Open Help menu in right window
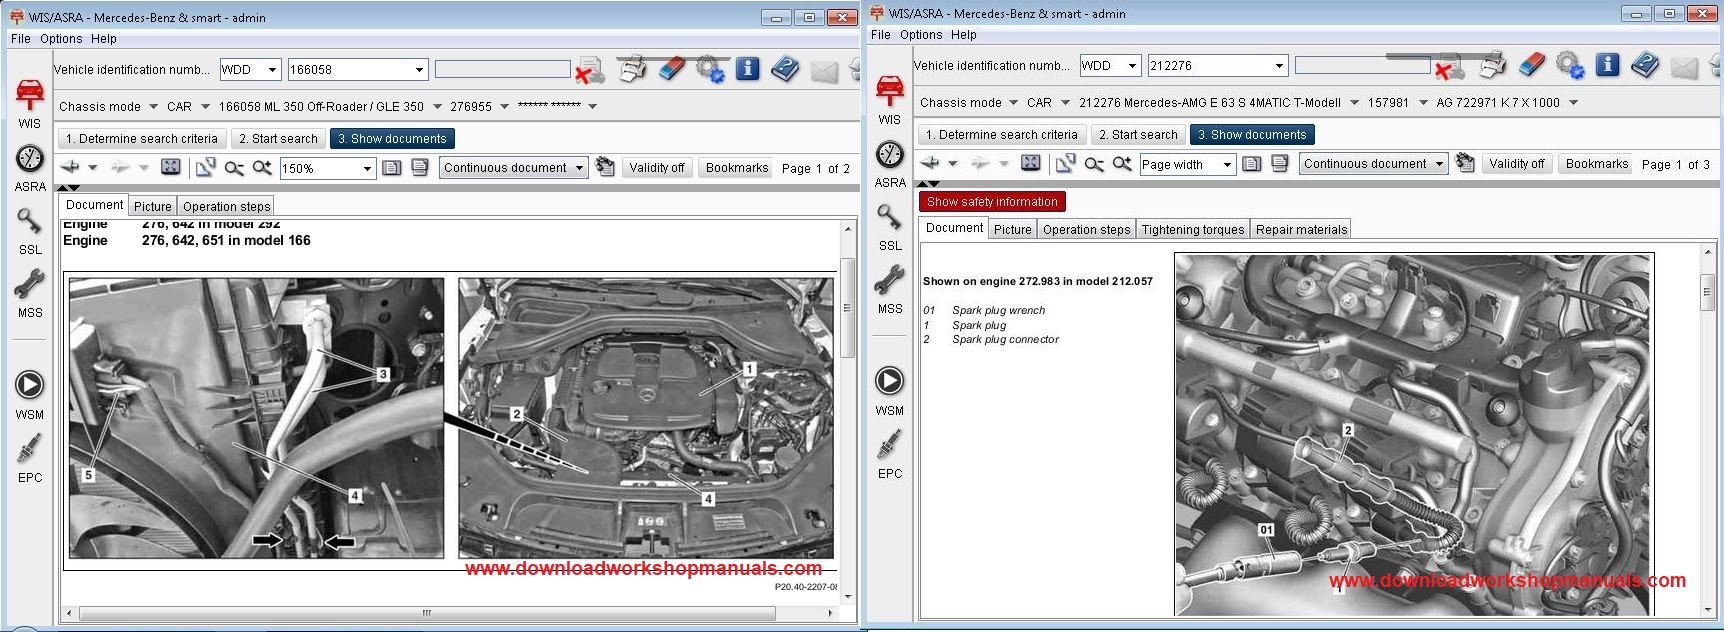Viewport: 1724px width, 632px height. pyautogui.click(x=963, y=34)
